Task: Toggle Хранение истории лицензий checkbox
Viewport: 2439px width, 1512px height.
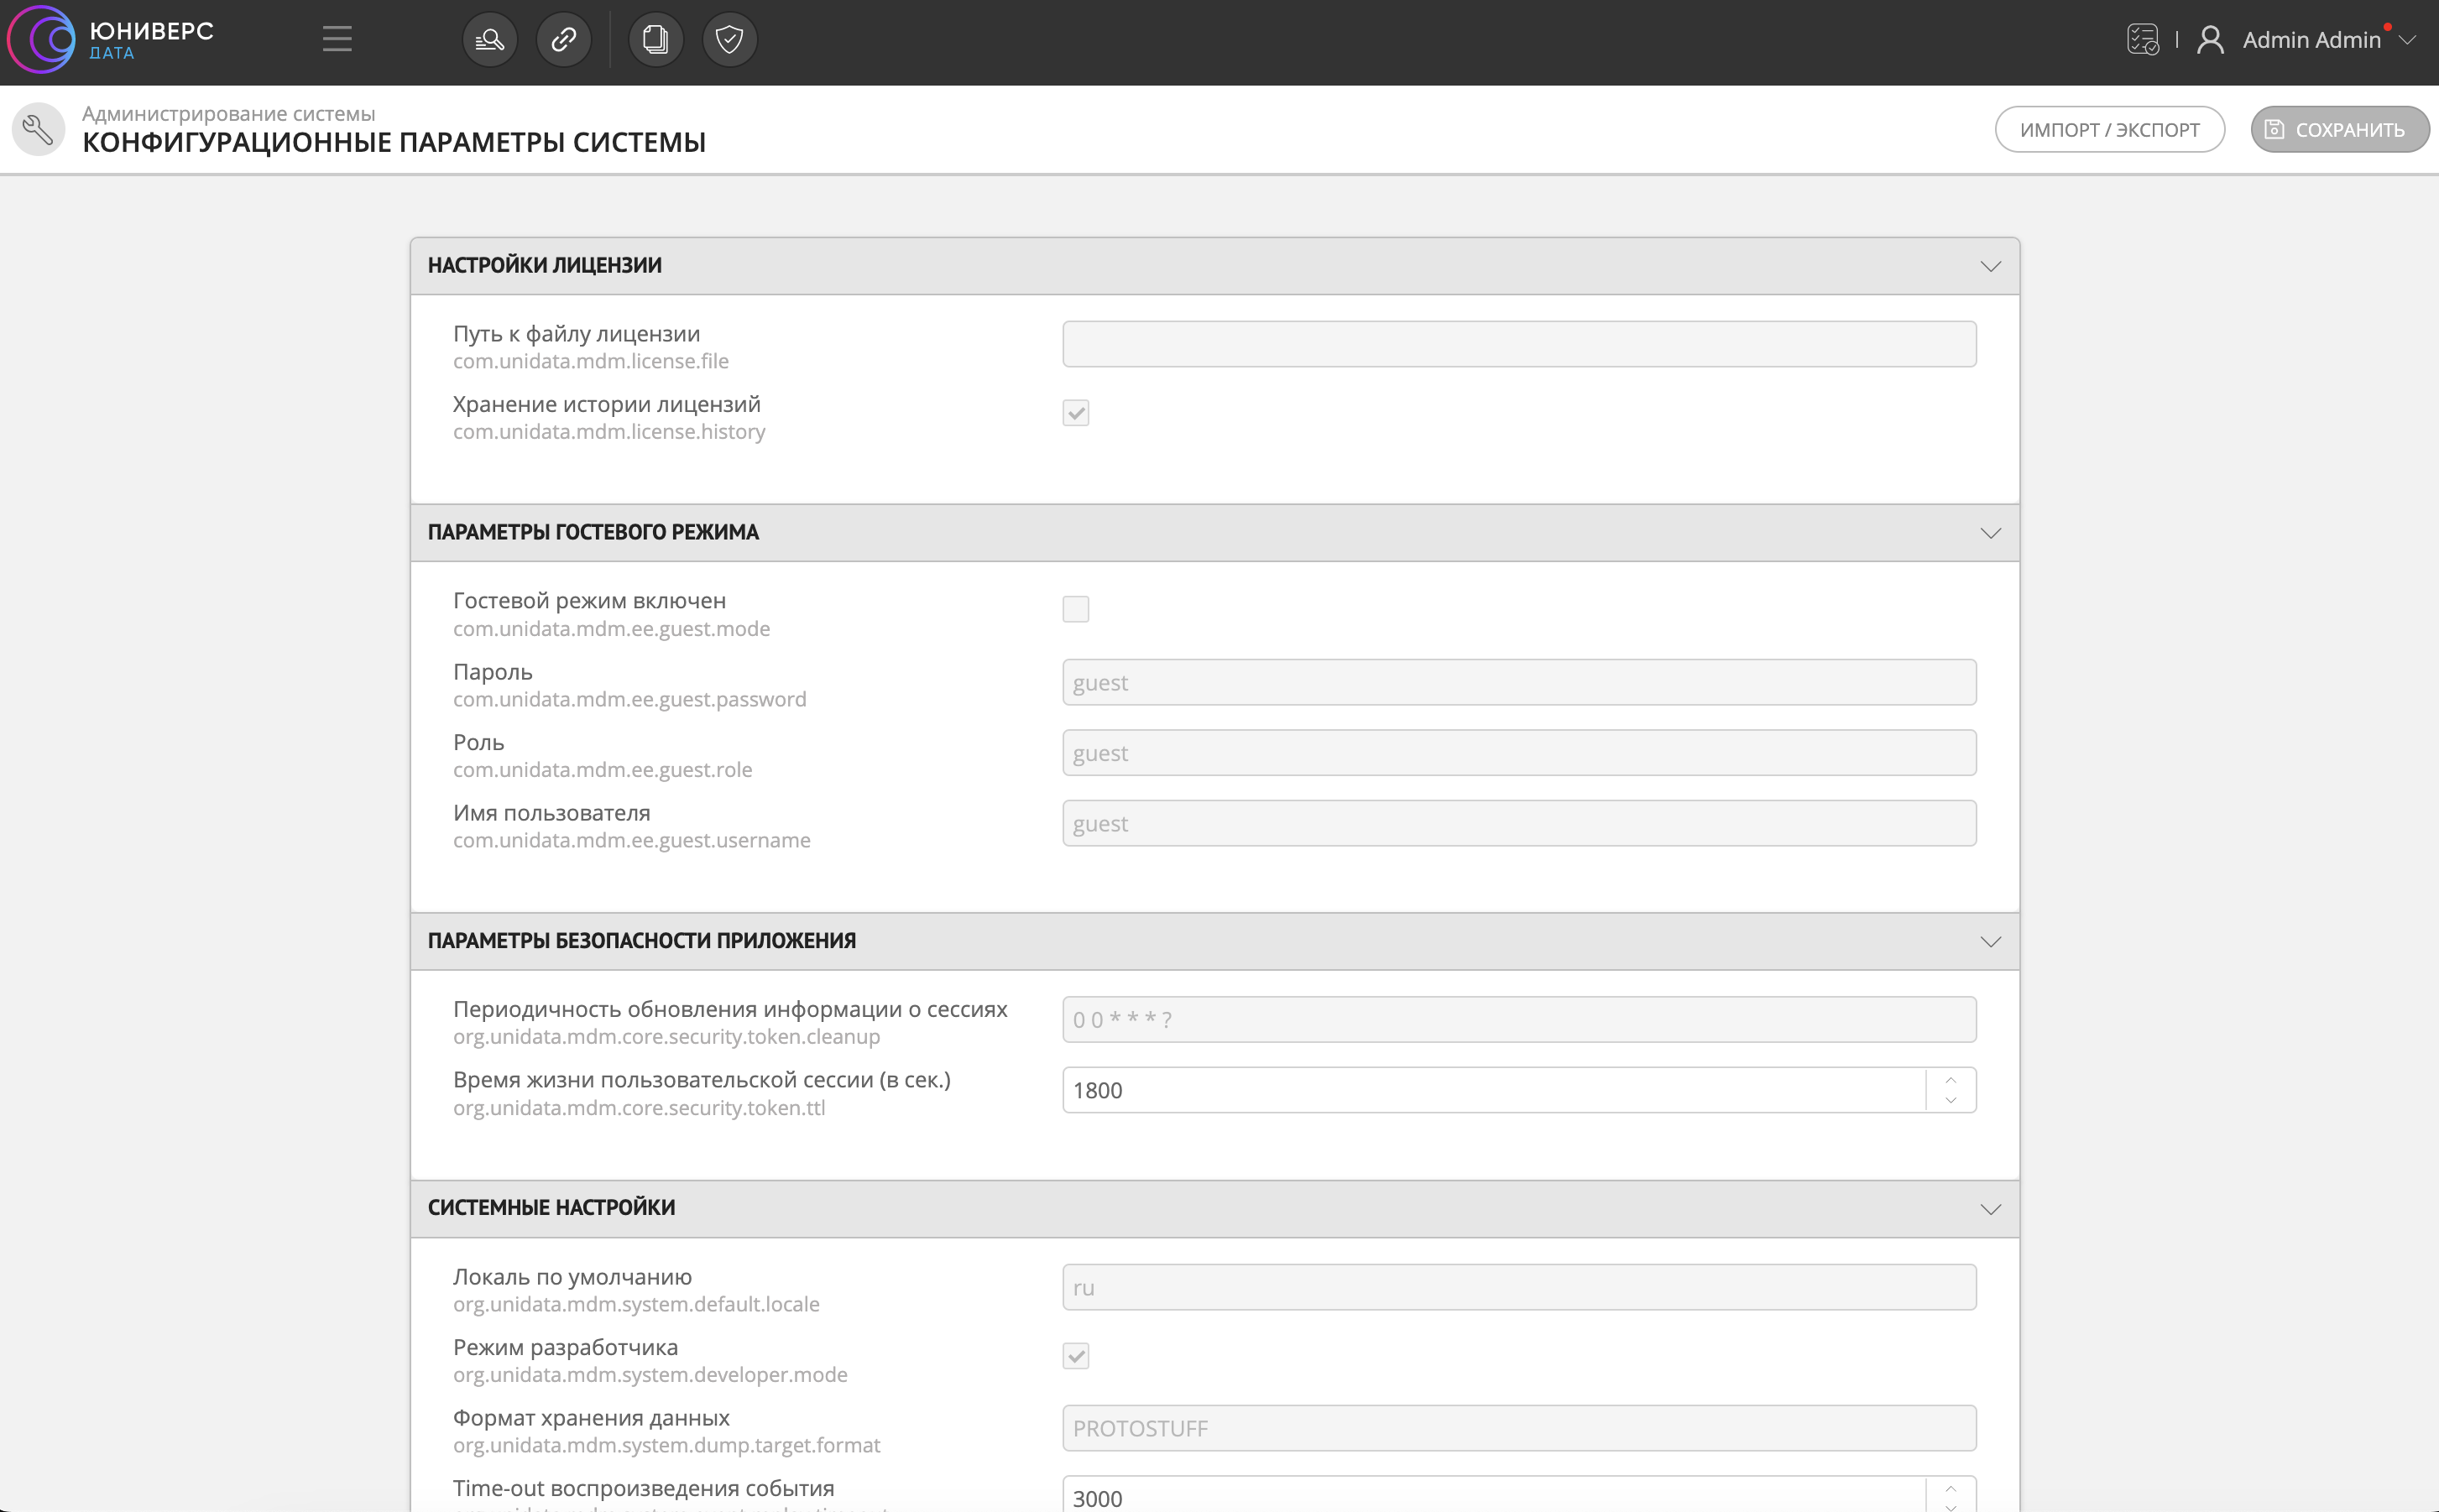Action: [1075, 413]
